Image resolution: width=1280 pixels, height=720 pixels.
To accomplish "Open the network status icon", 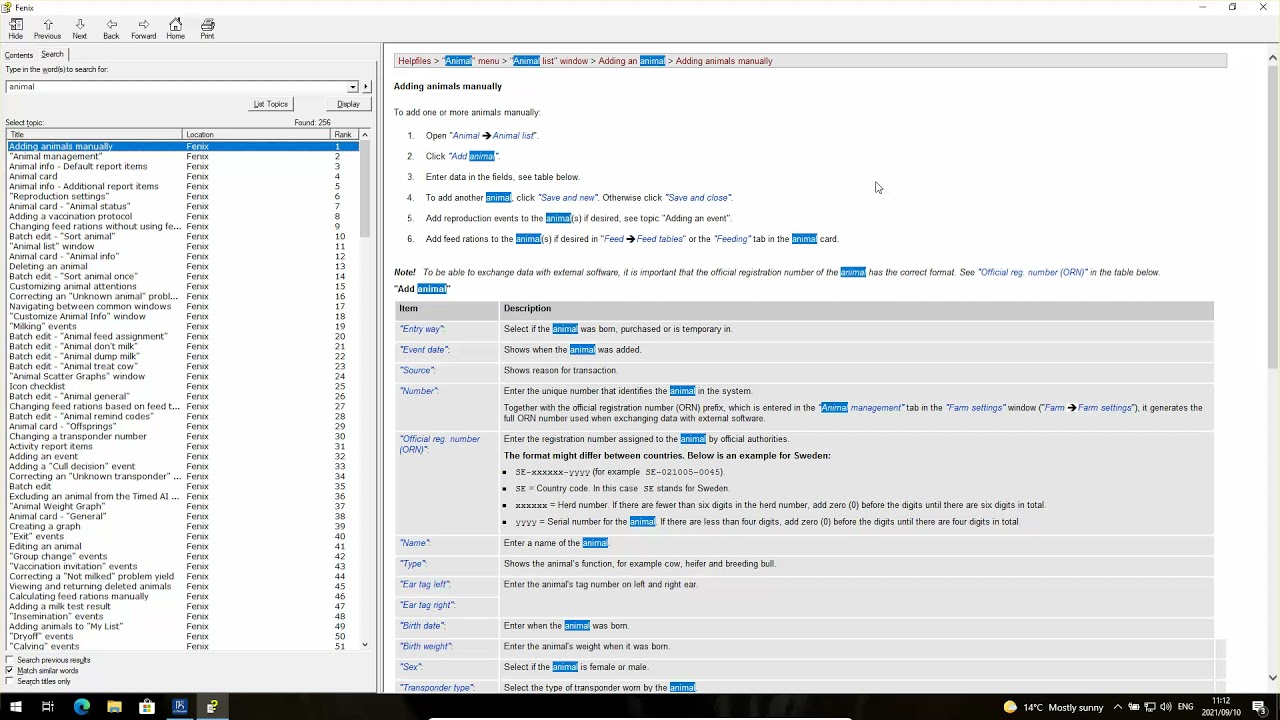I will pos(1150,707).
